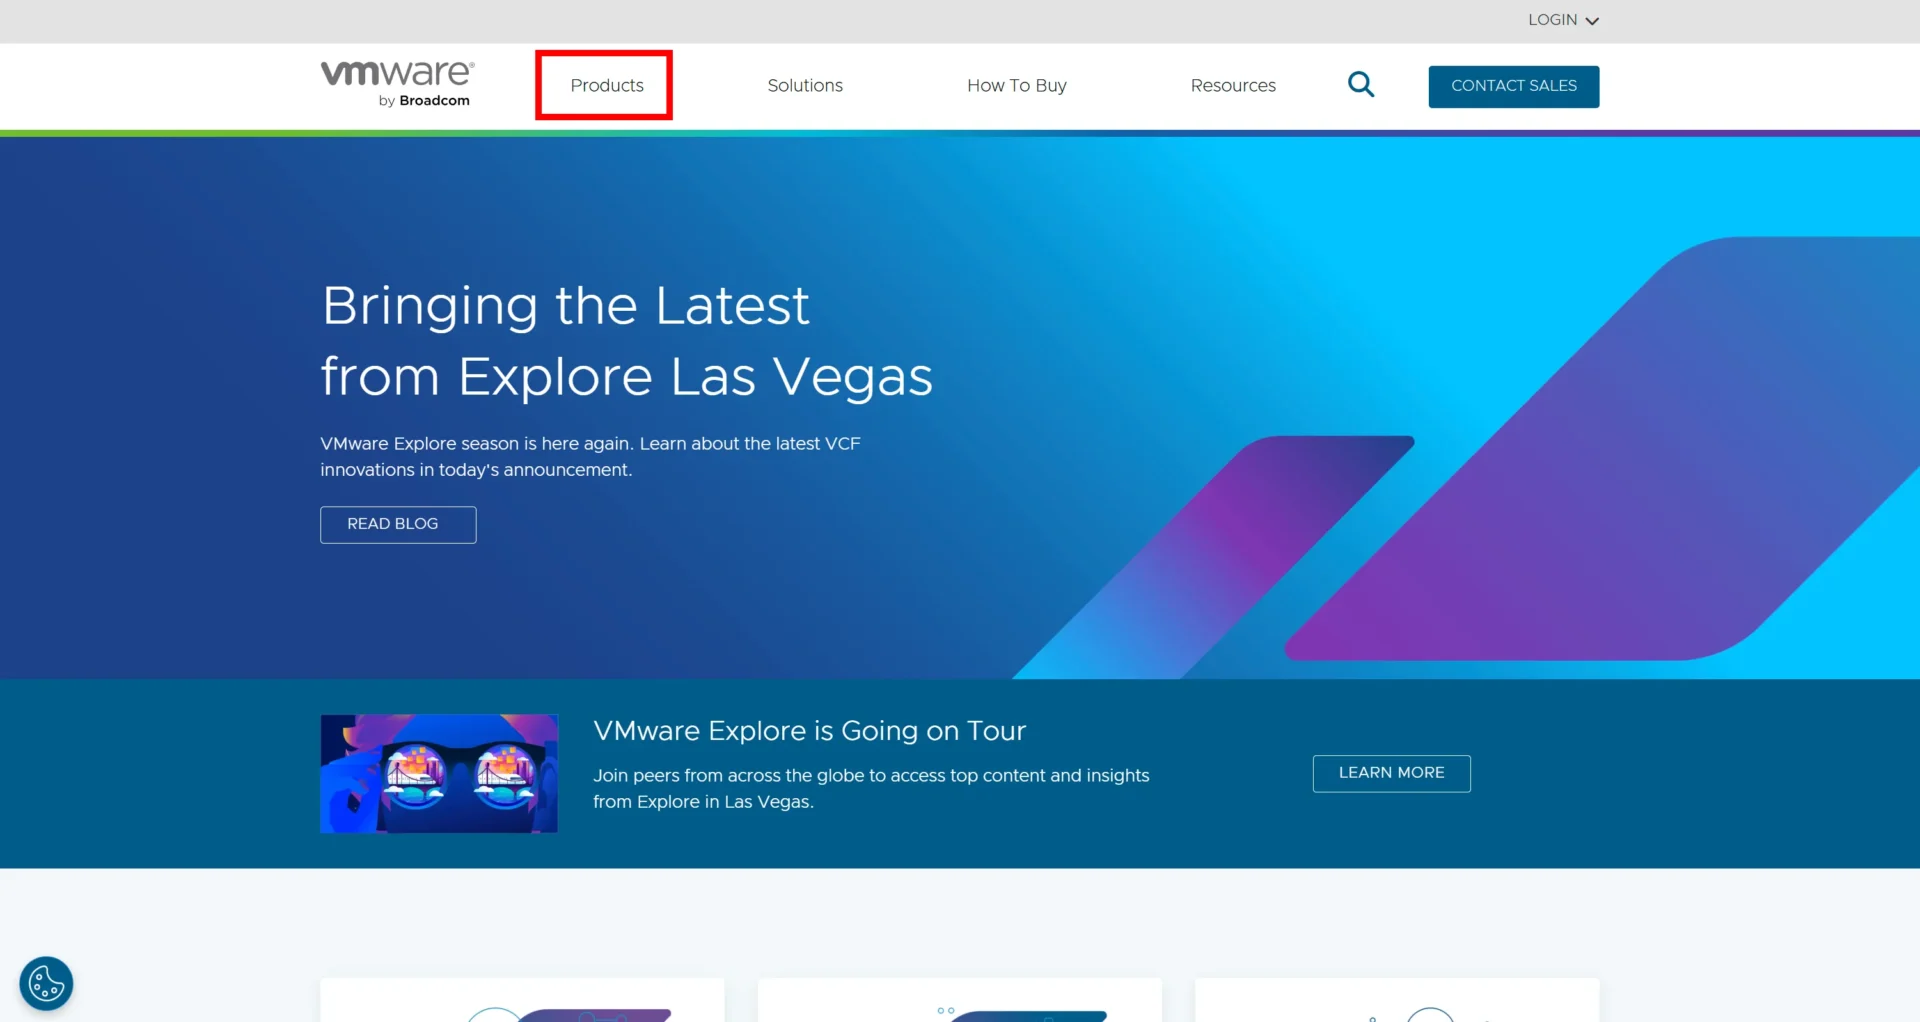The height and width of the screenshot is (1022, 1920).
Task: Open the search magnifier icon
Action: tap(1361, 85)
